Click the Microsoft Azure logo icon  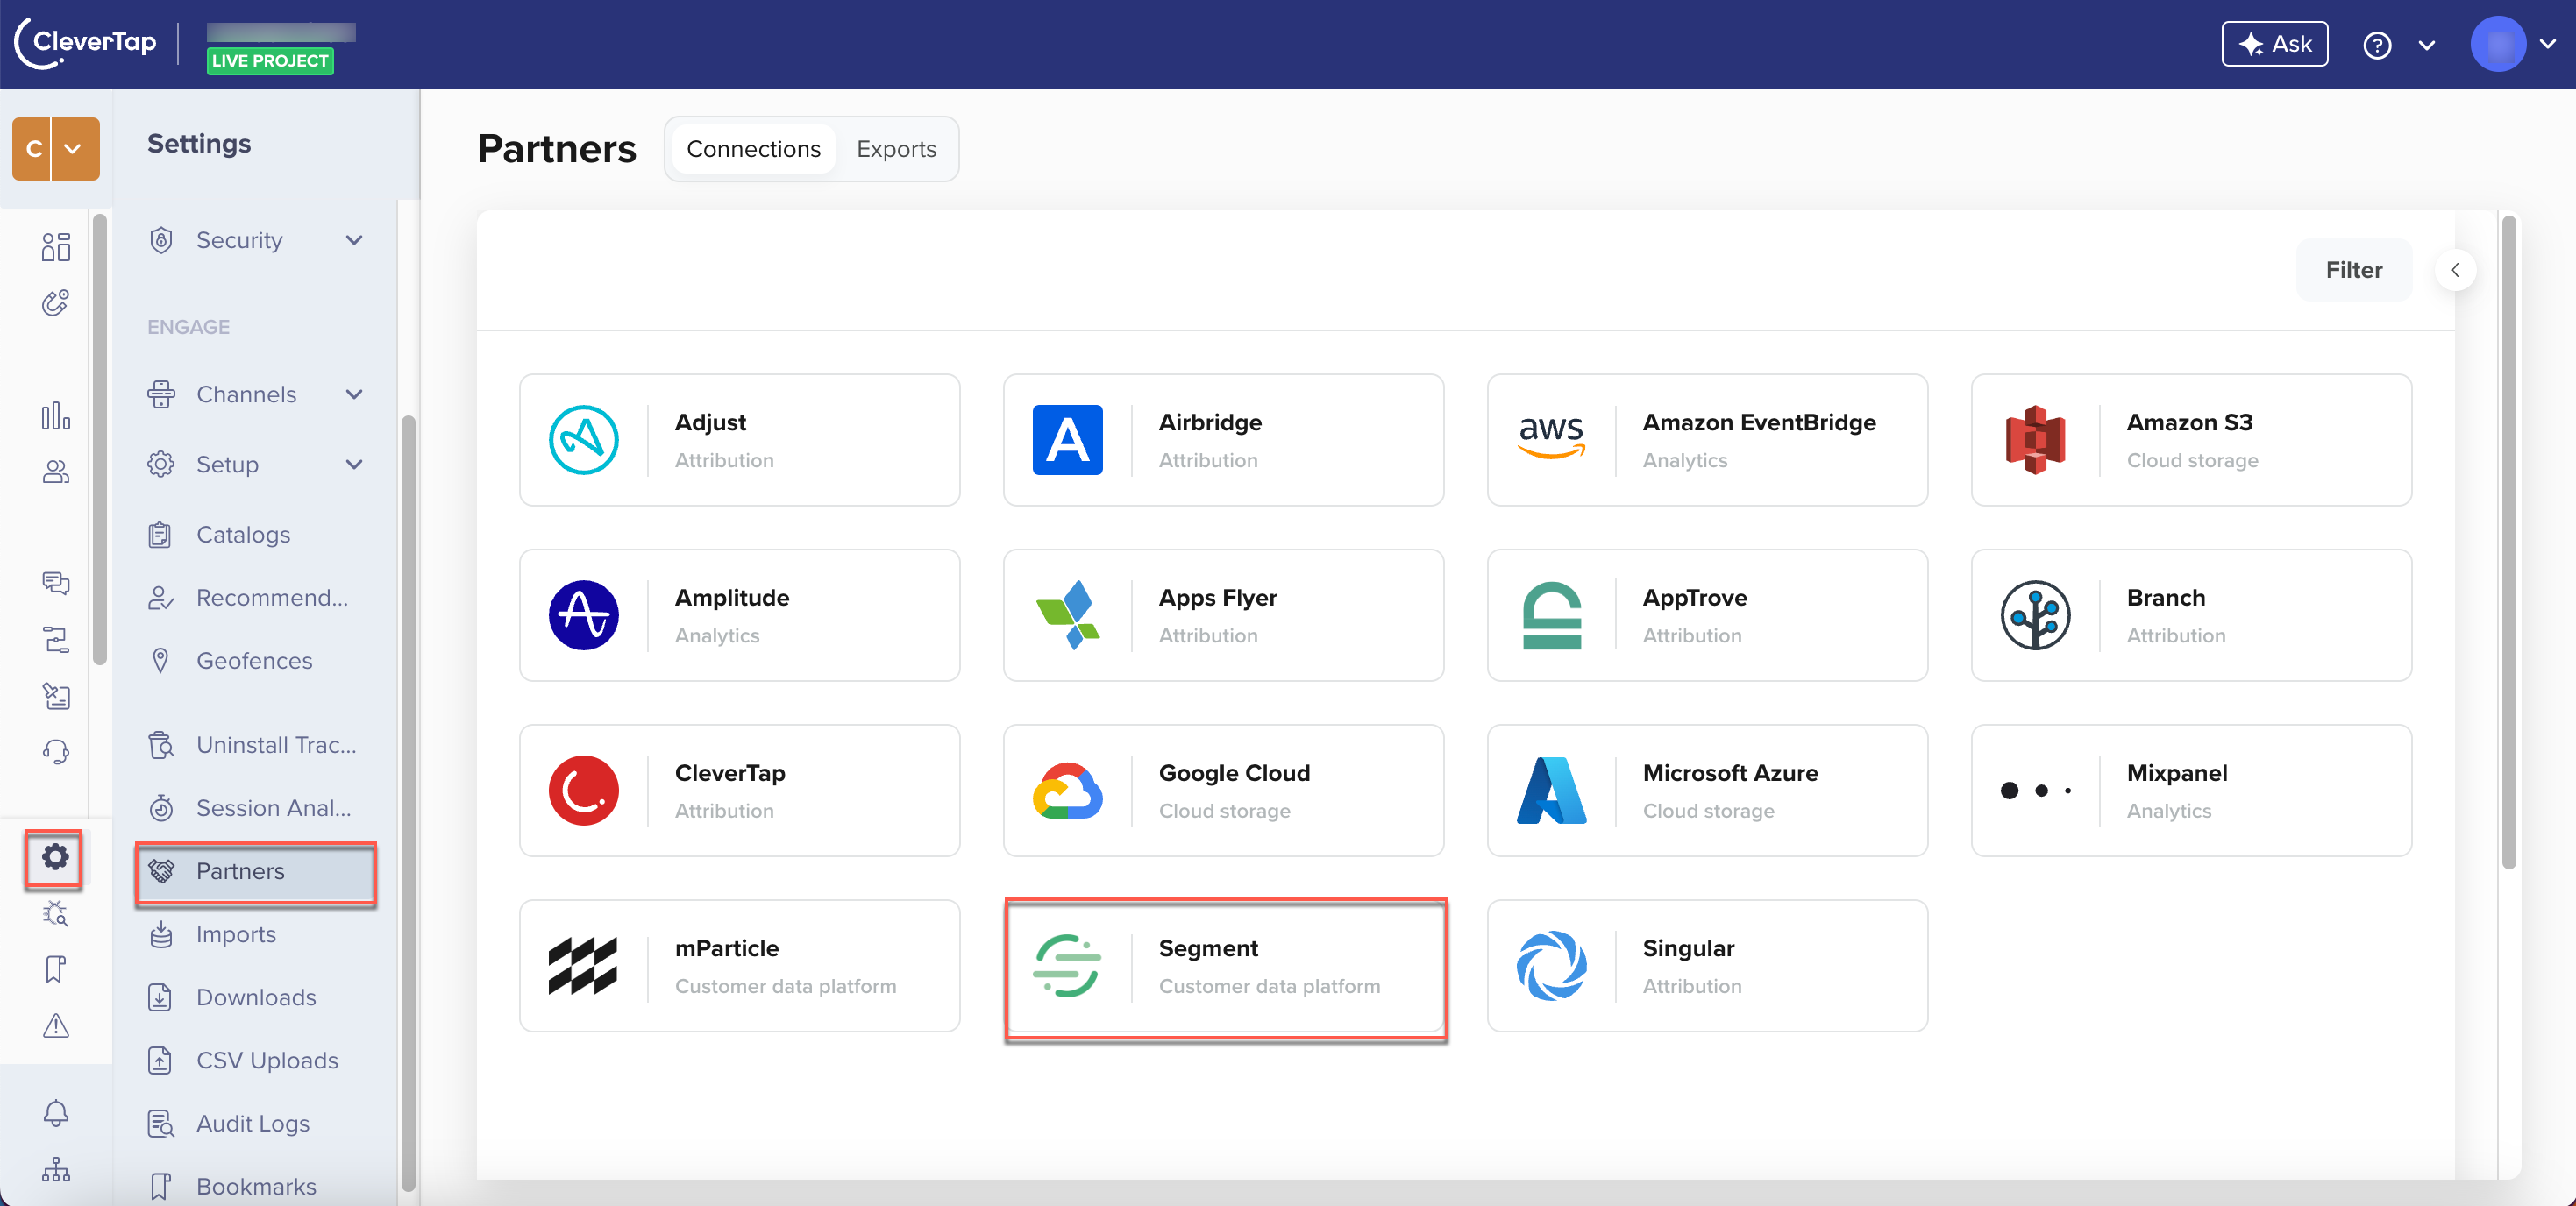pyautogui.click(x=1552, y=790)
